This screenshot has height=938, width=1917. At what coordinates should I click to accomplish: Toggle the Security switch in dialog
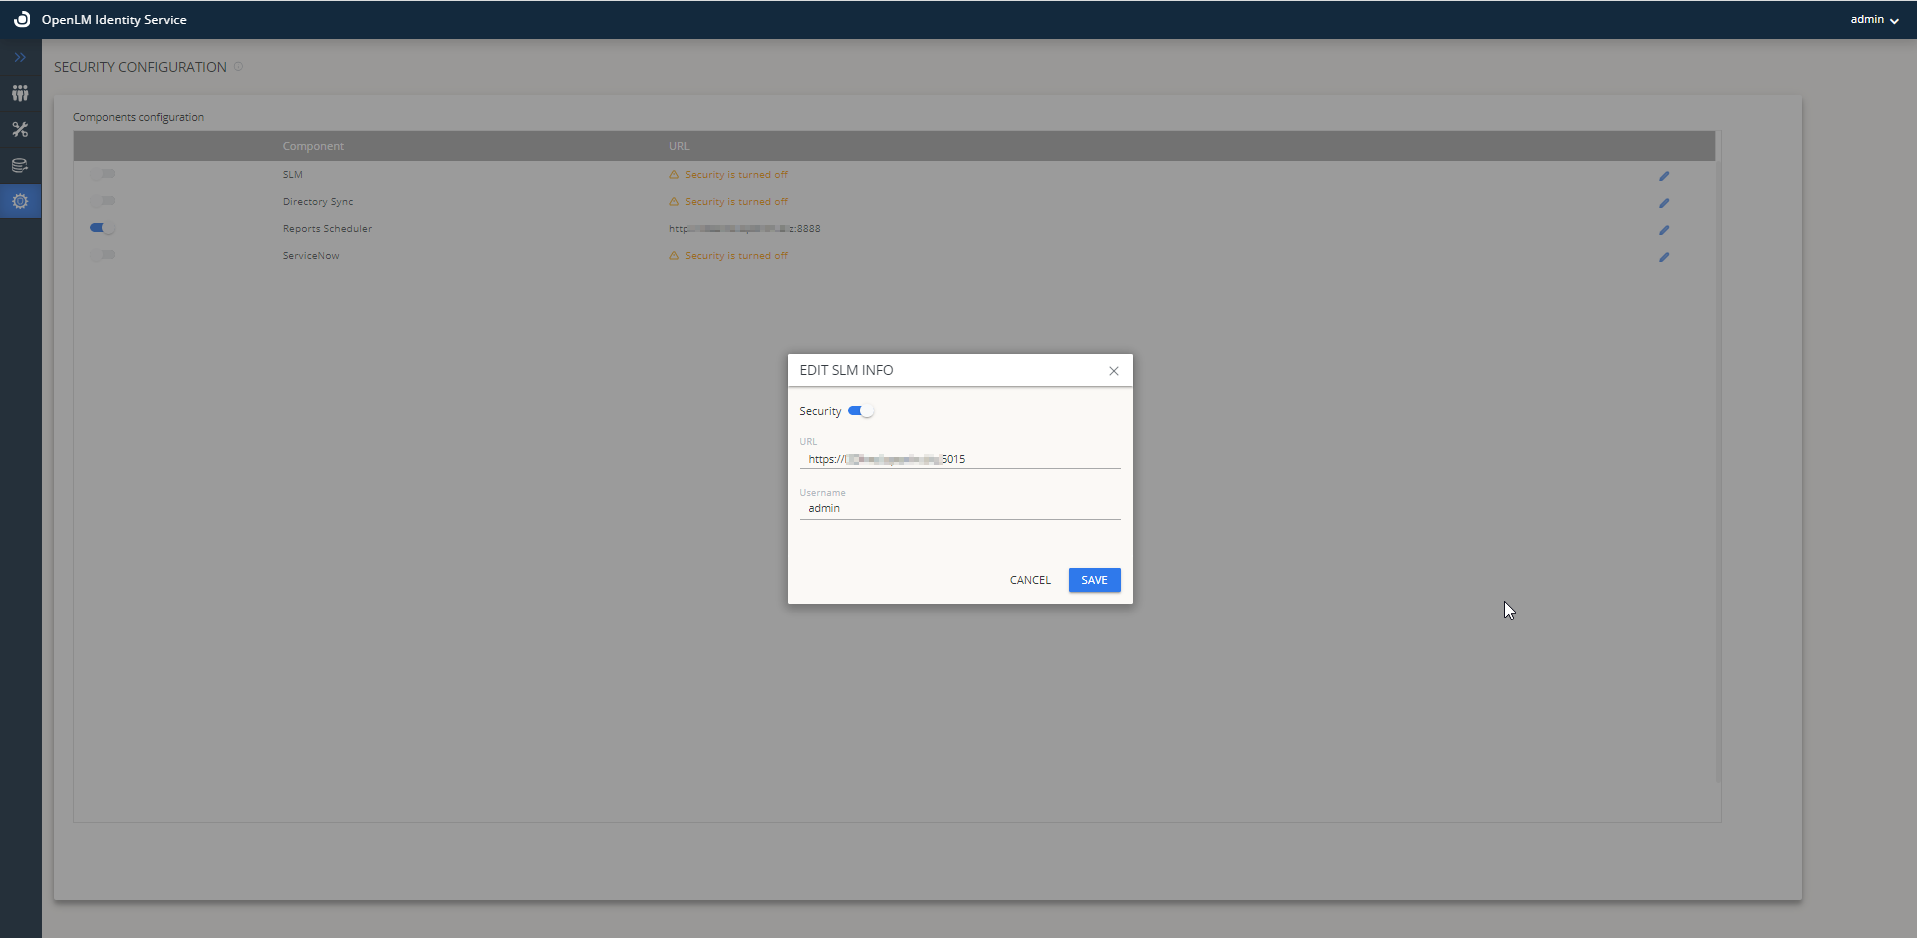861,411
